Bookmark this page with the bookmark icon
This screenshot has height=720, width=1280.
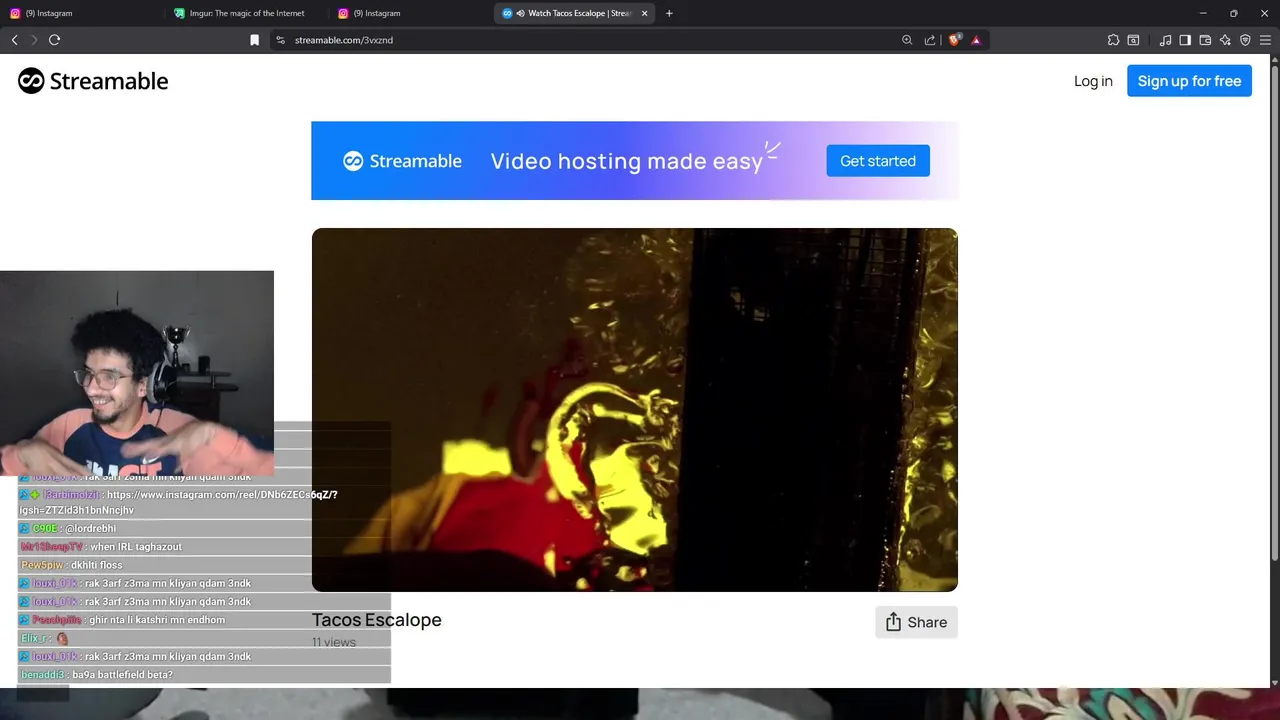coord(254,40)
